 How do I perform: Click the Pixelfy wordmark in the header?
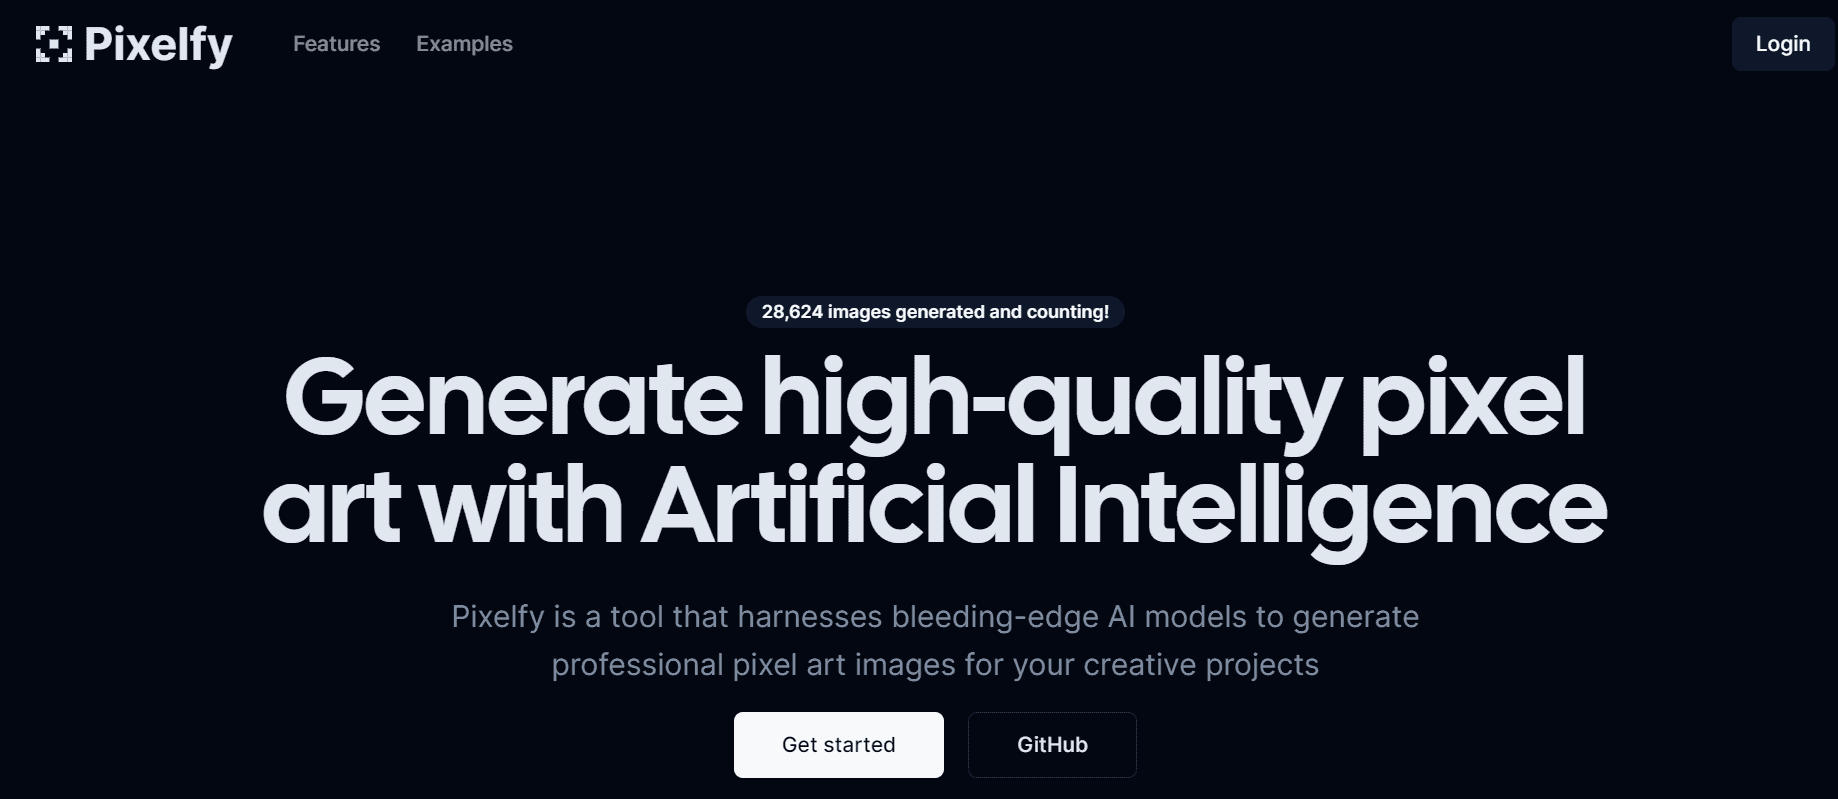[158, 45]
